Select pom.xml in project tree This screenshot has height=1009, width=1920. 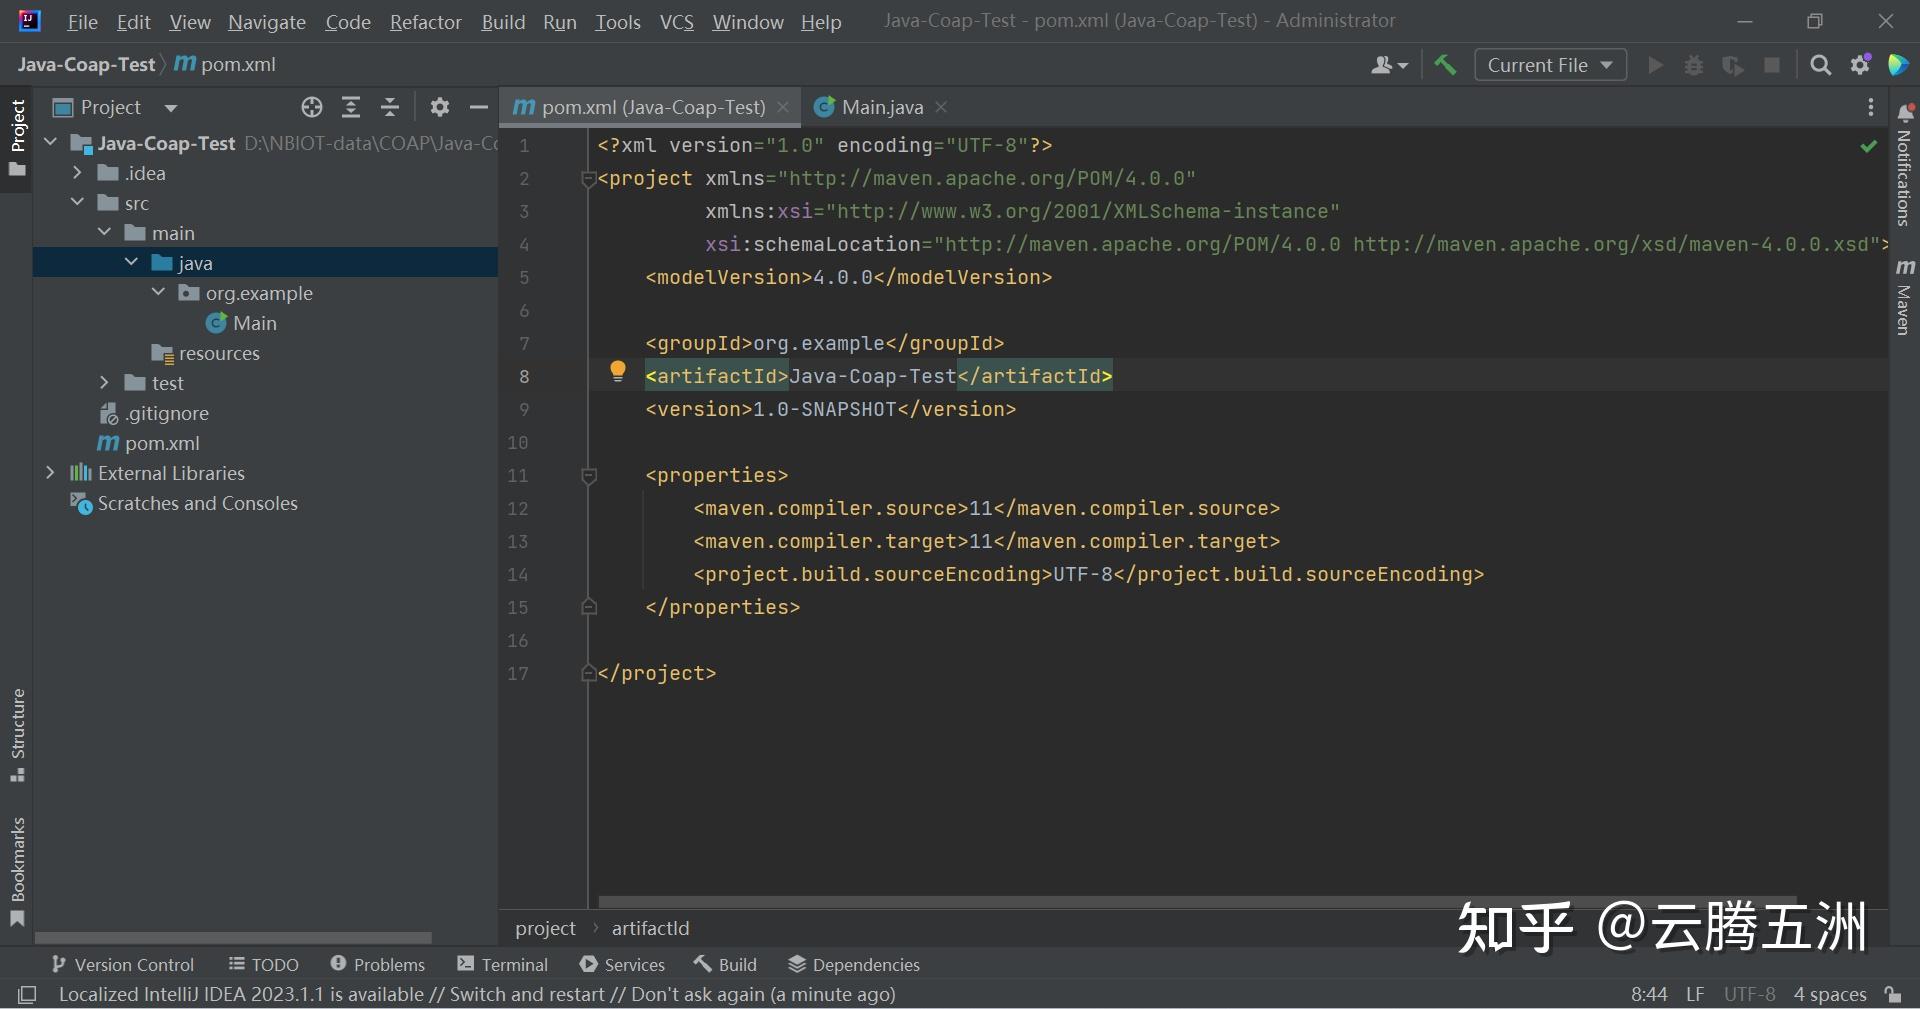161,443
